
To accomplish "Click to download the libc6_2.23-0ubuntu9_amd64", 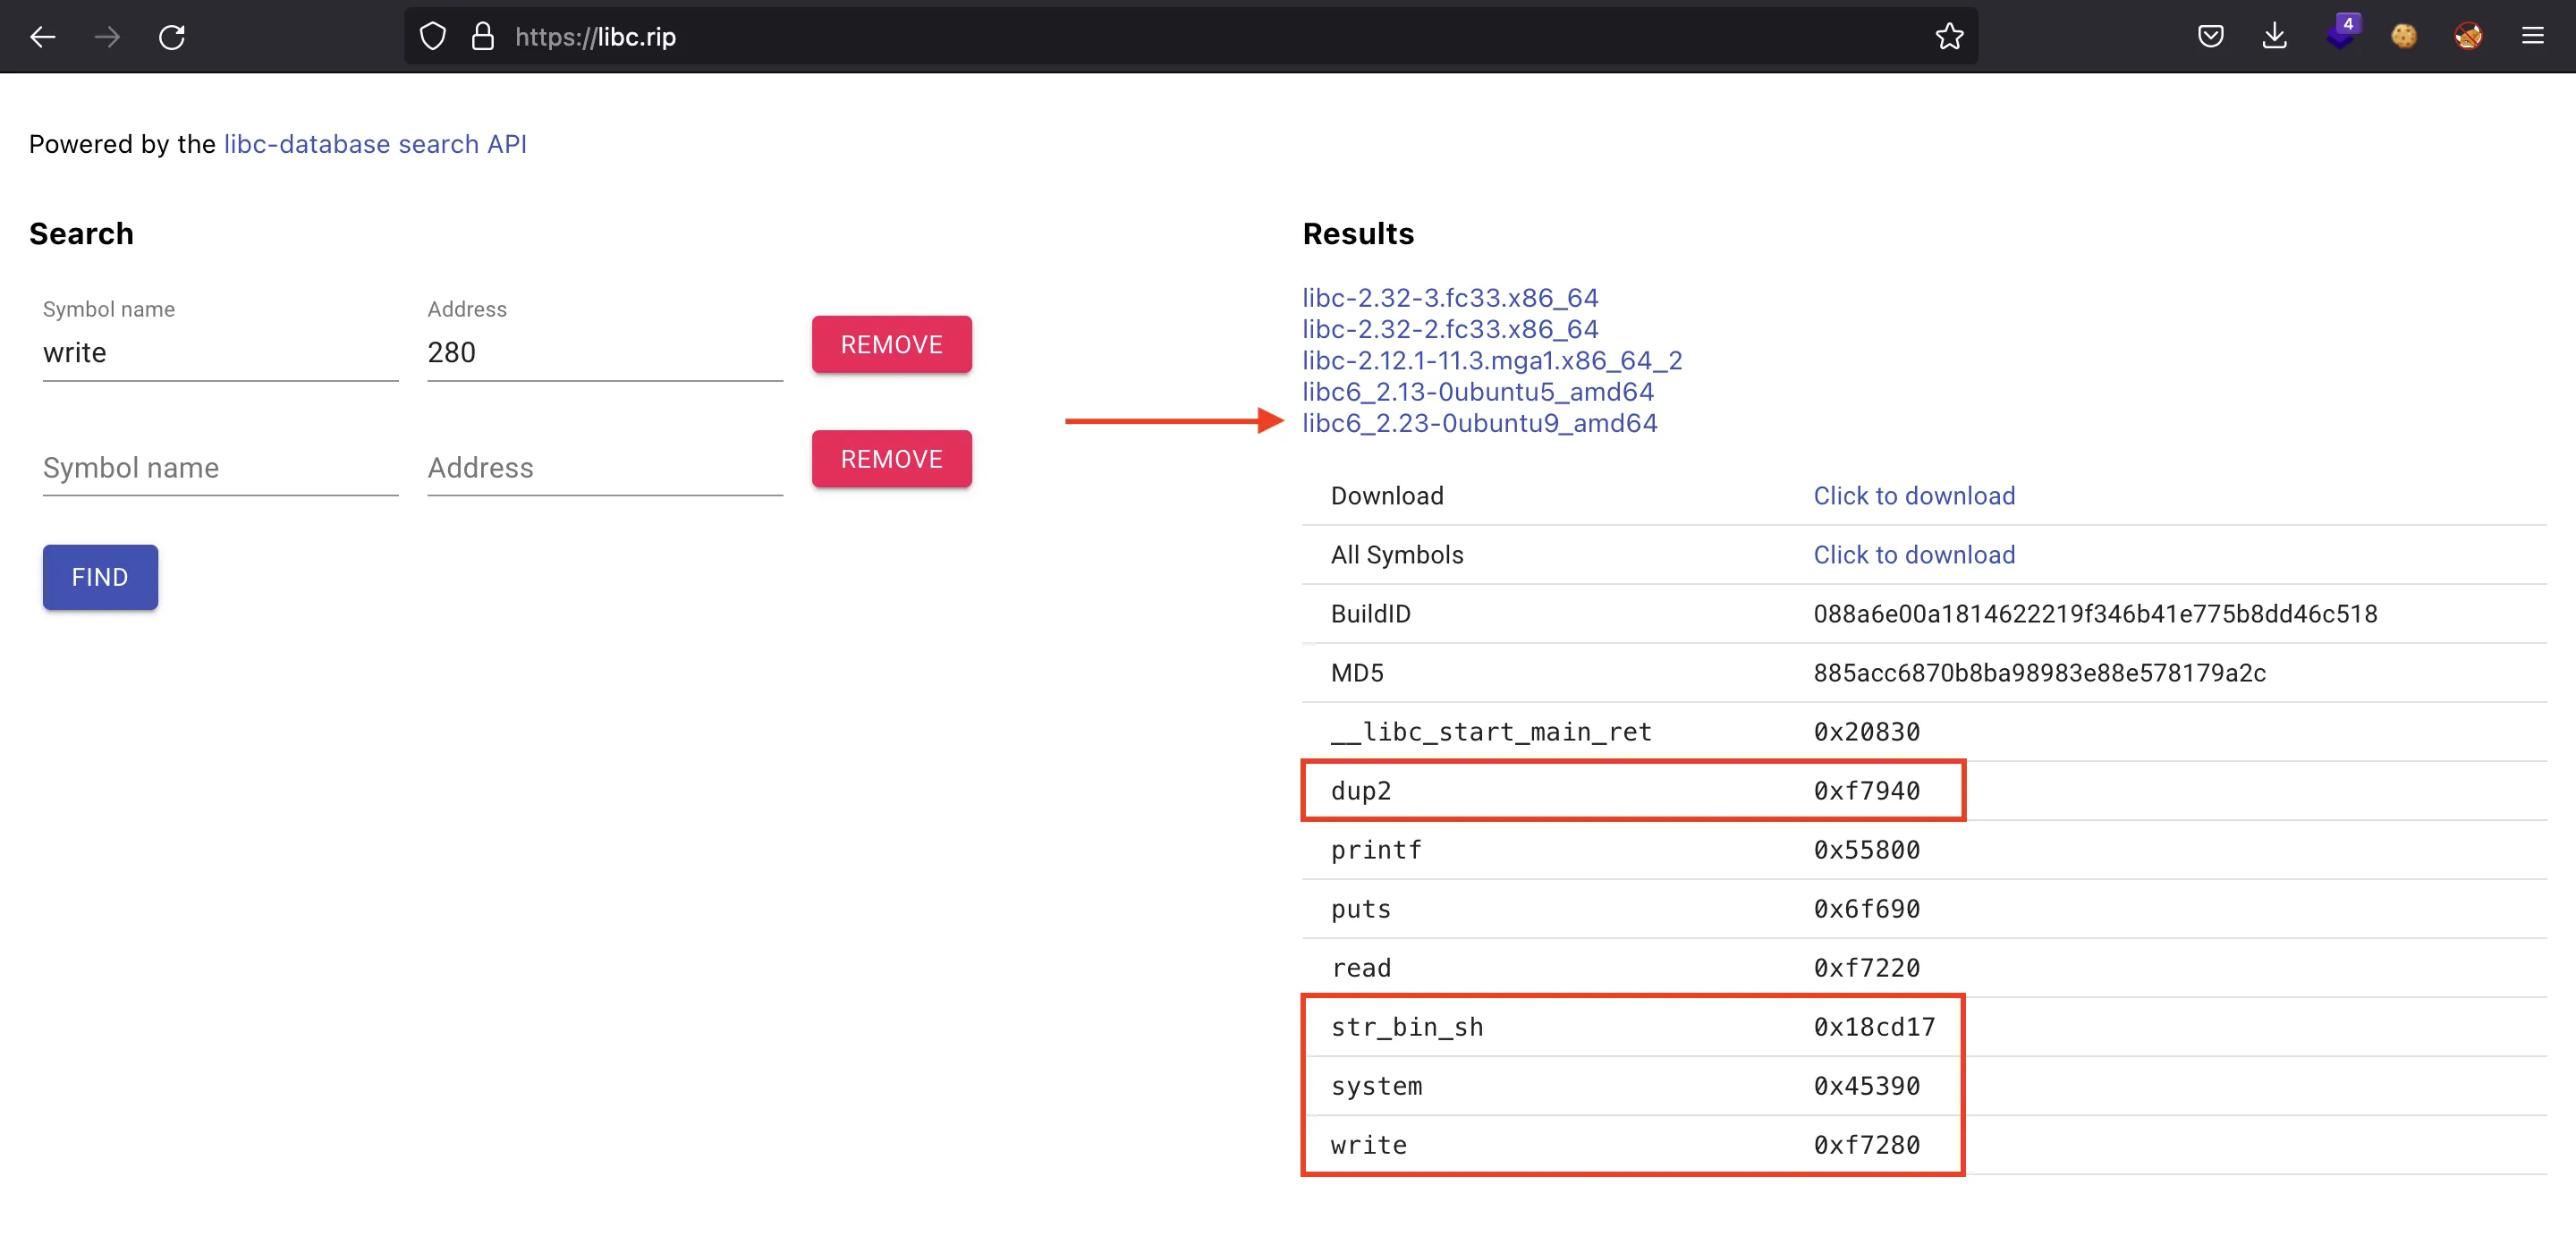I will (1912, 496).
